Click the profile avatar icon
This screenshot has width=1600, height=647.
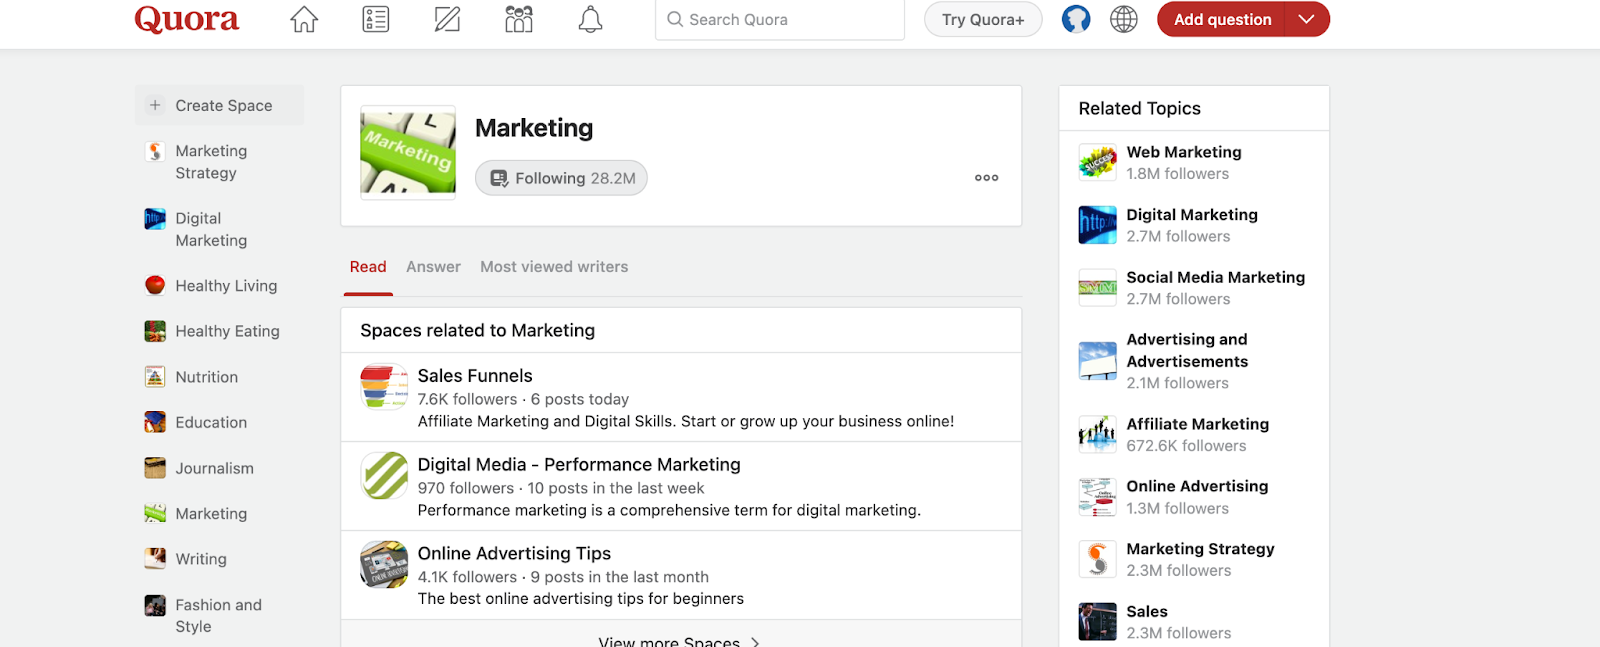[1076, 19]
